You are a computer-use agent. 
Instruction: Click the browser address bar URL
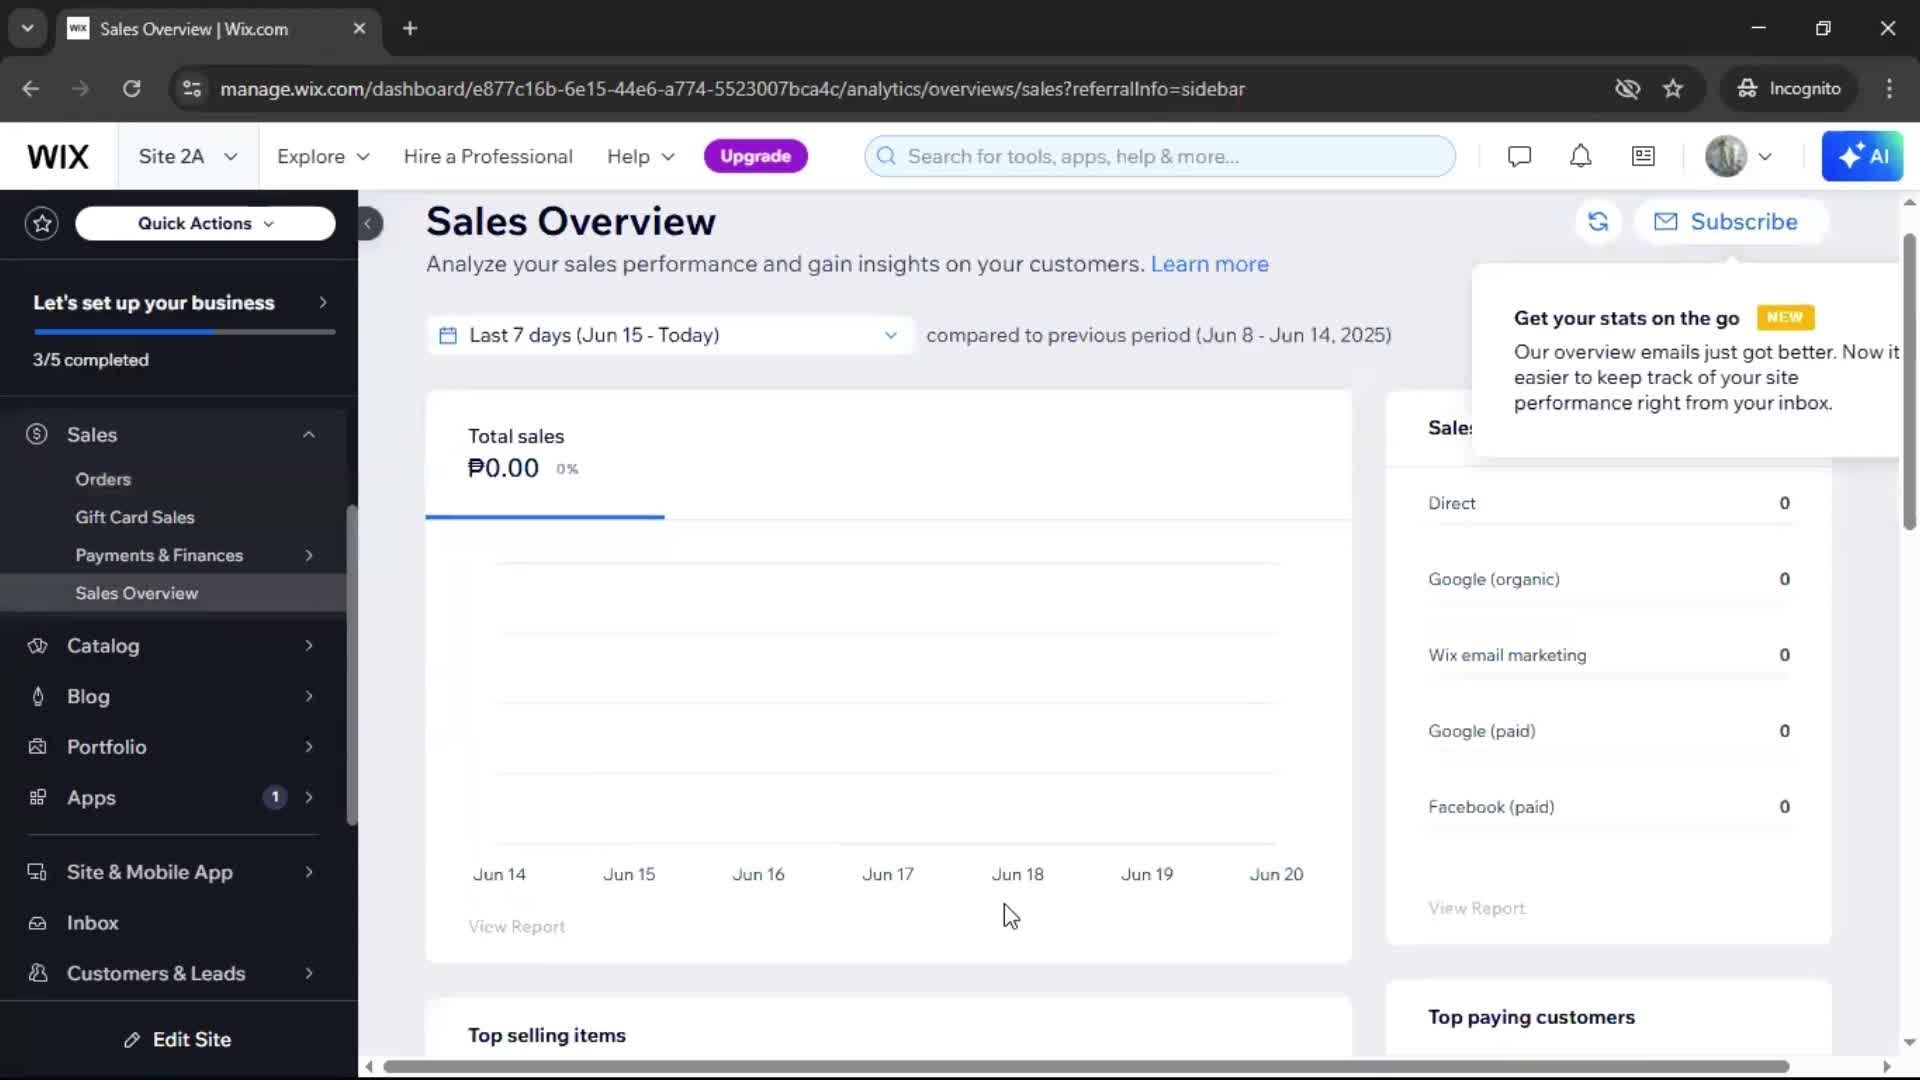[732, 89]
